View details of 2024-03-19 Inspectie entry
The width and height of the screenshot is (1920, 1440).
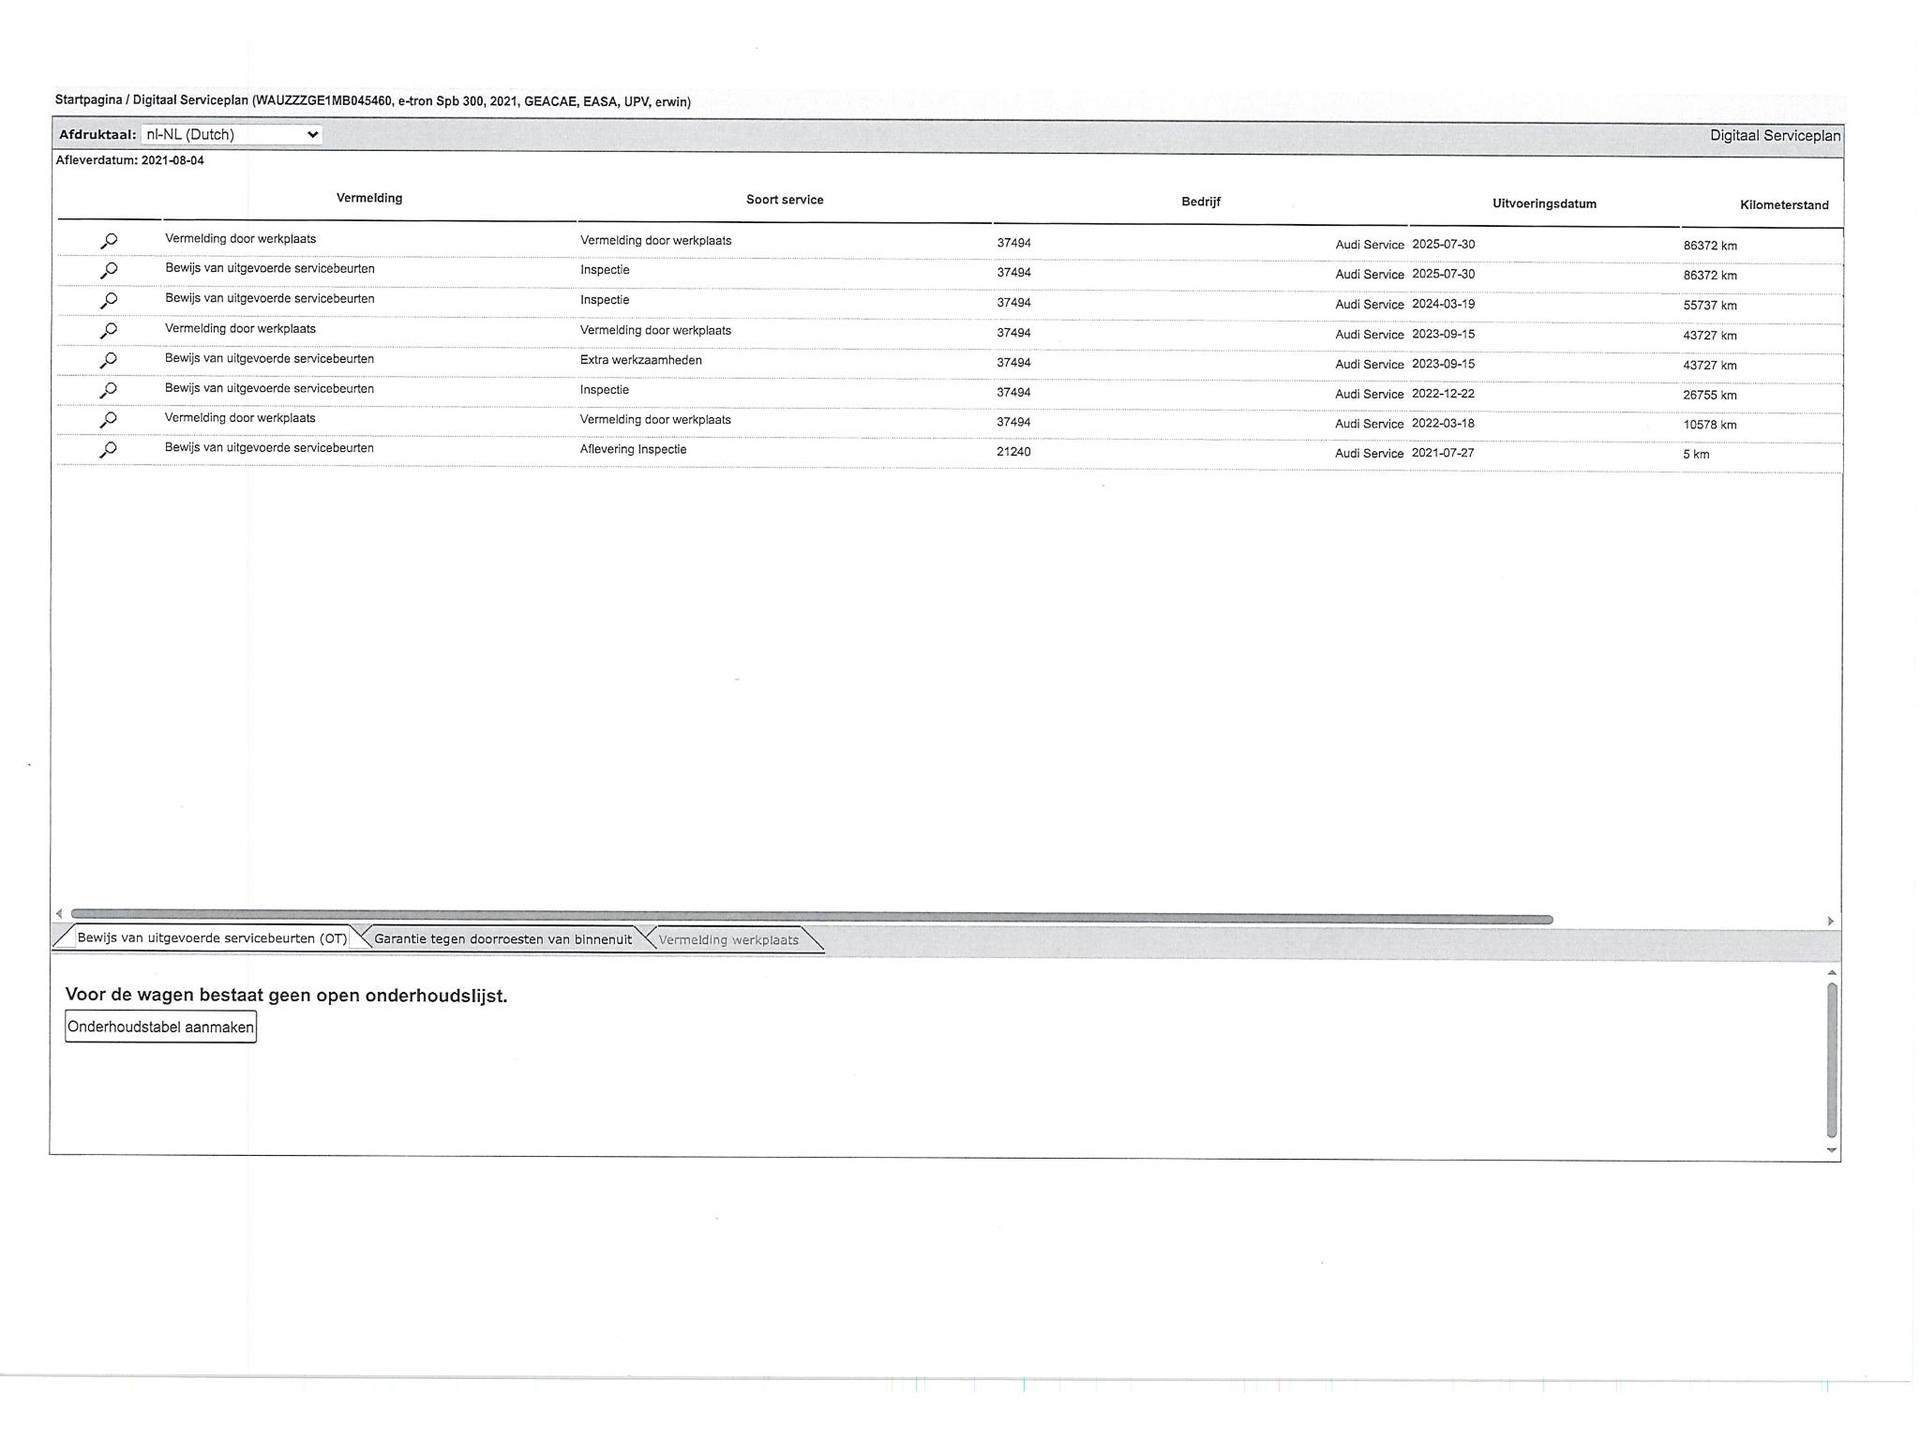coord(108,301)
